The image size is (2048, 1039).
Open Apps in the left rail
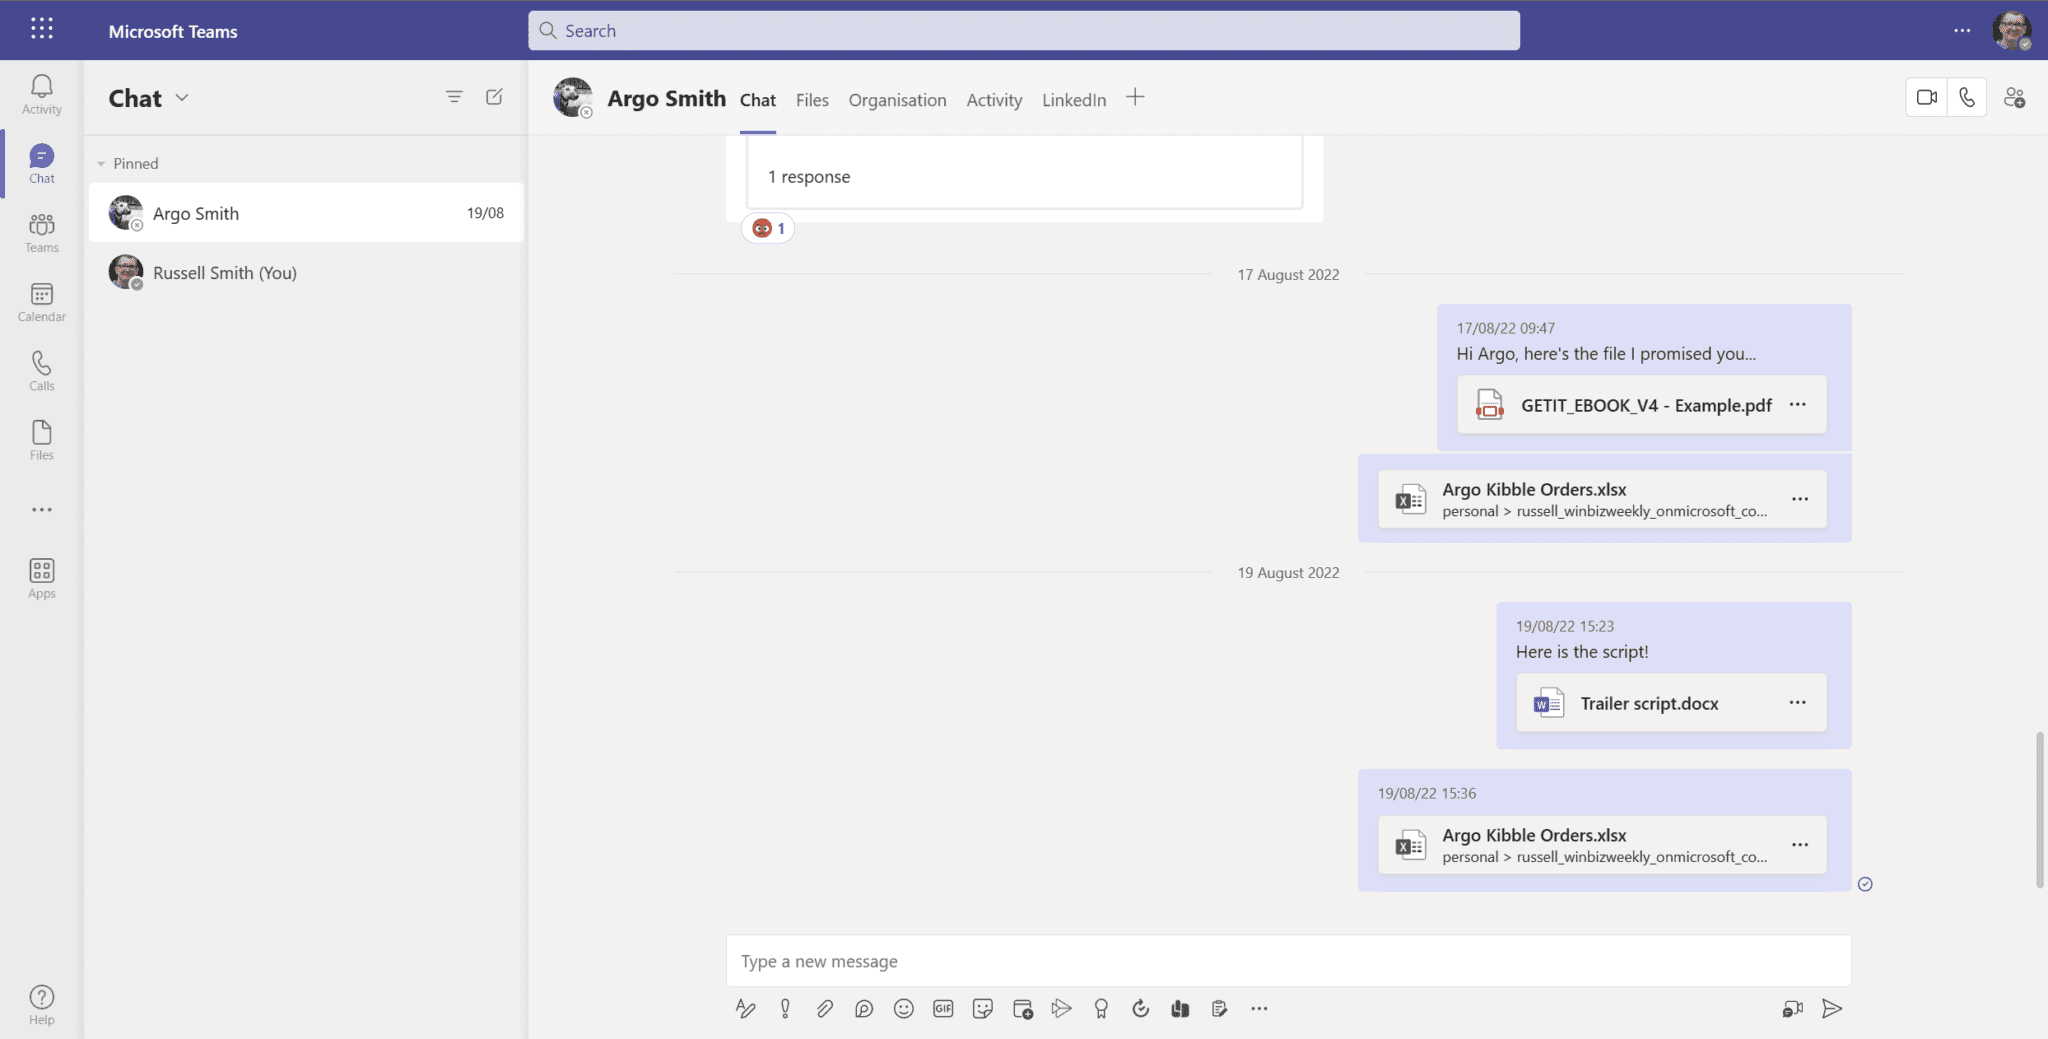42,578
